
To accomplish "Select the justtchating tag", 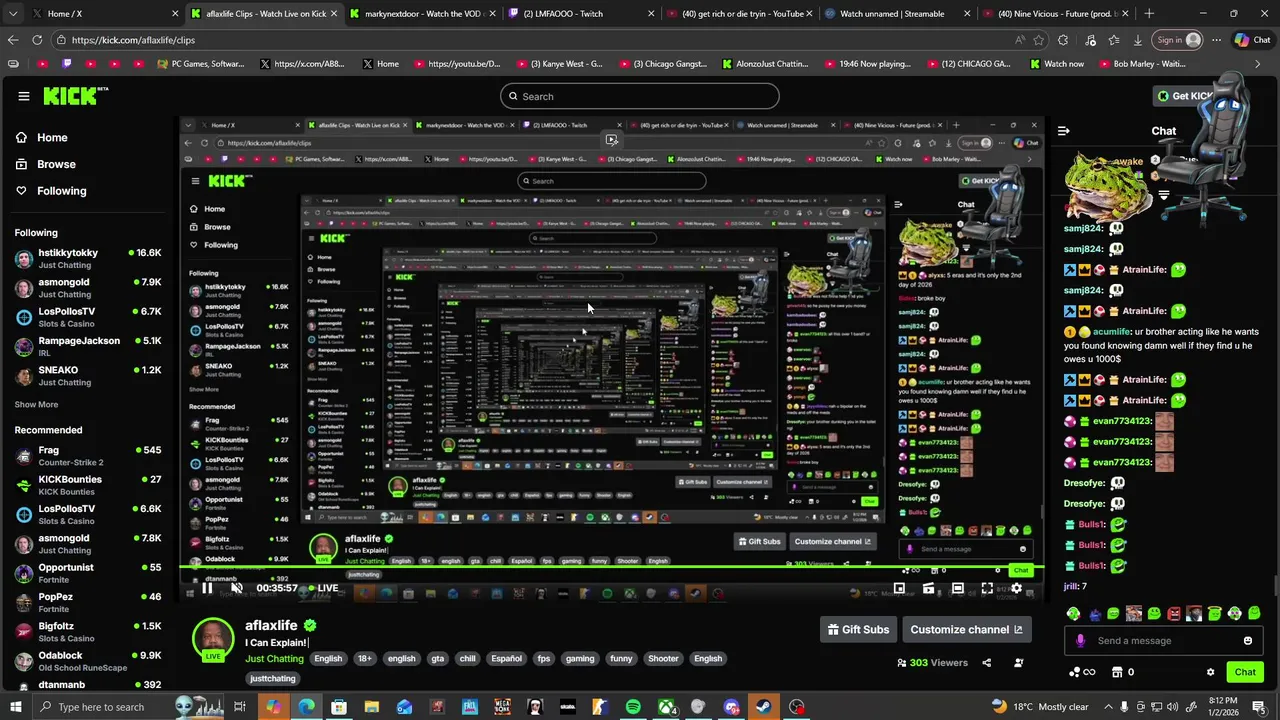I will [x=273, y=679].
